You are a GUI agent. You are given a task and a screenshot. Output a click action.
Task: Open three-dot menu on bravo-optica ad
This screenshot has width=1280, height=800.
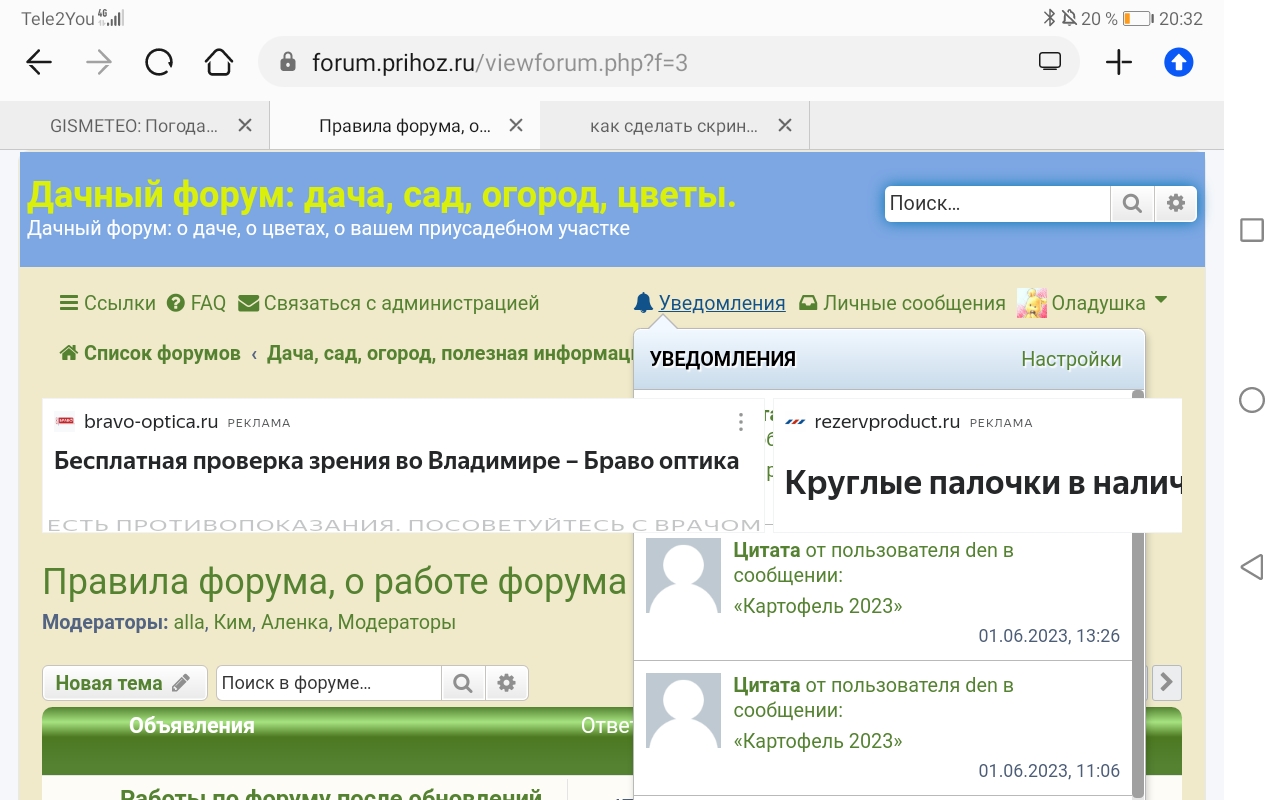740,422
